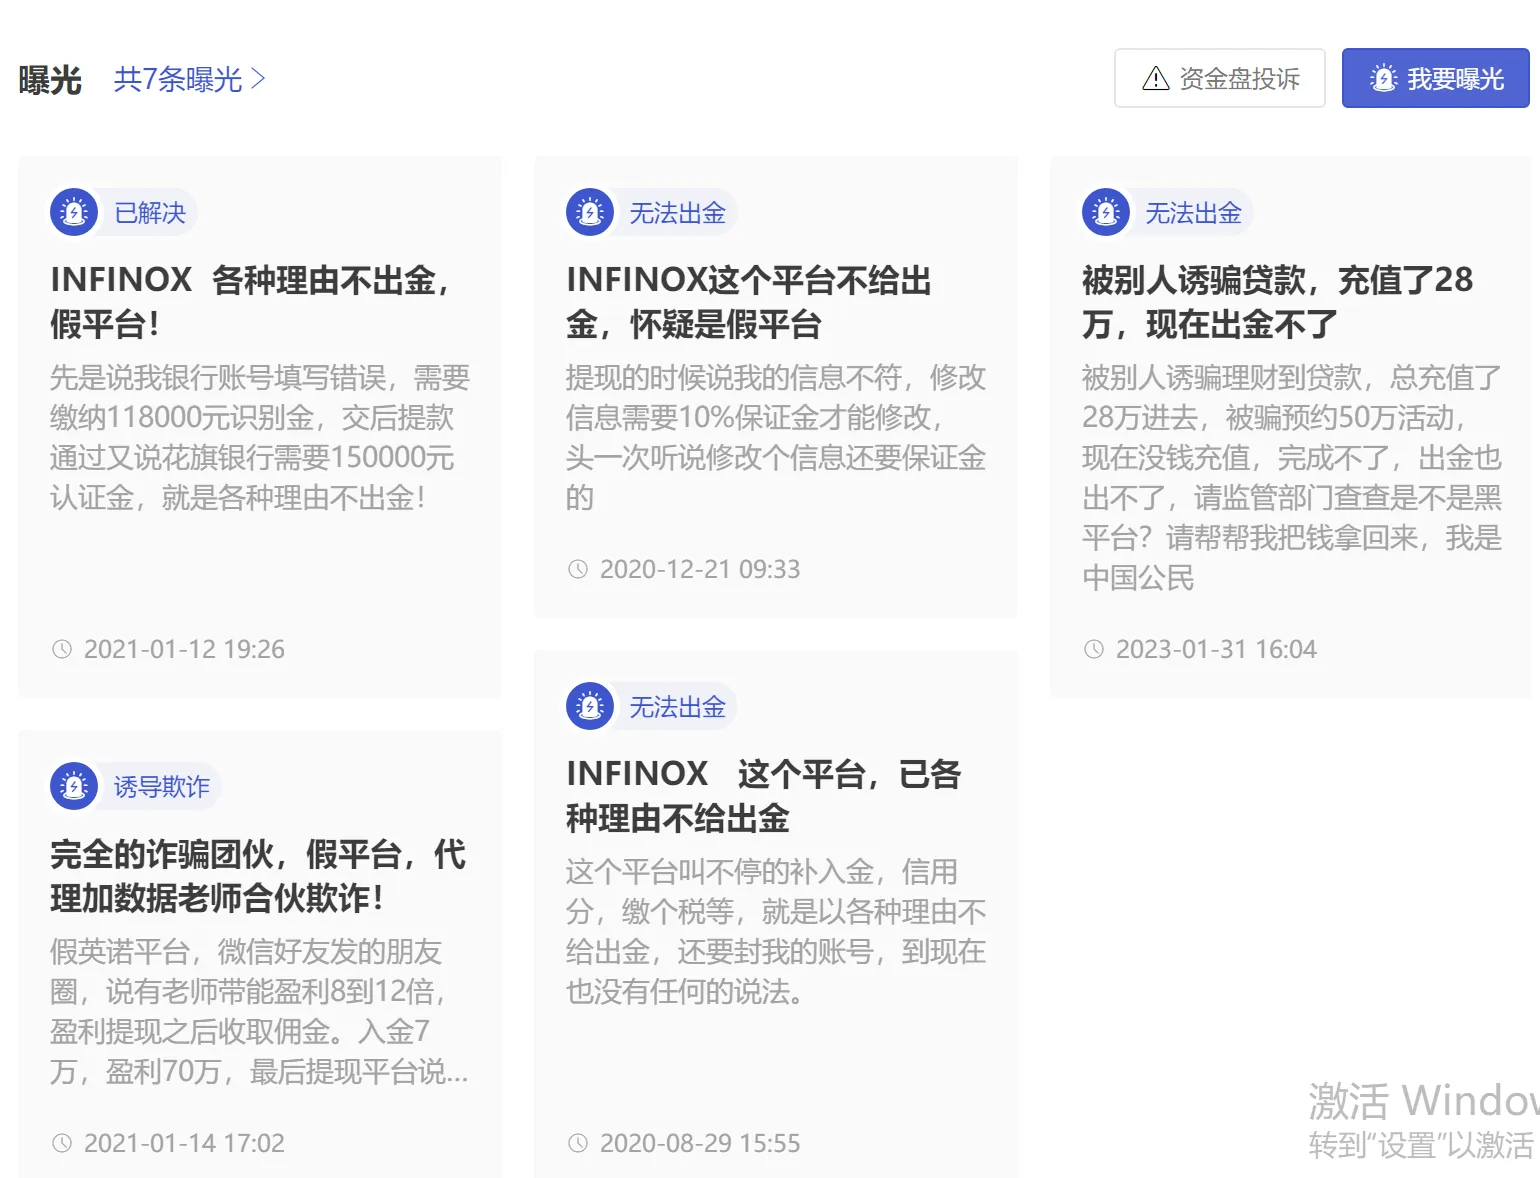Open post 'INFINOX 这个平台，已各种理由不给出金'
This screenshot has width=1540, height=1178.
(764, 795)
